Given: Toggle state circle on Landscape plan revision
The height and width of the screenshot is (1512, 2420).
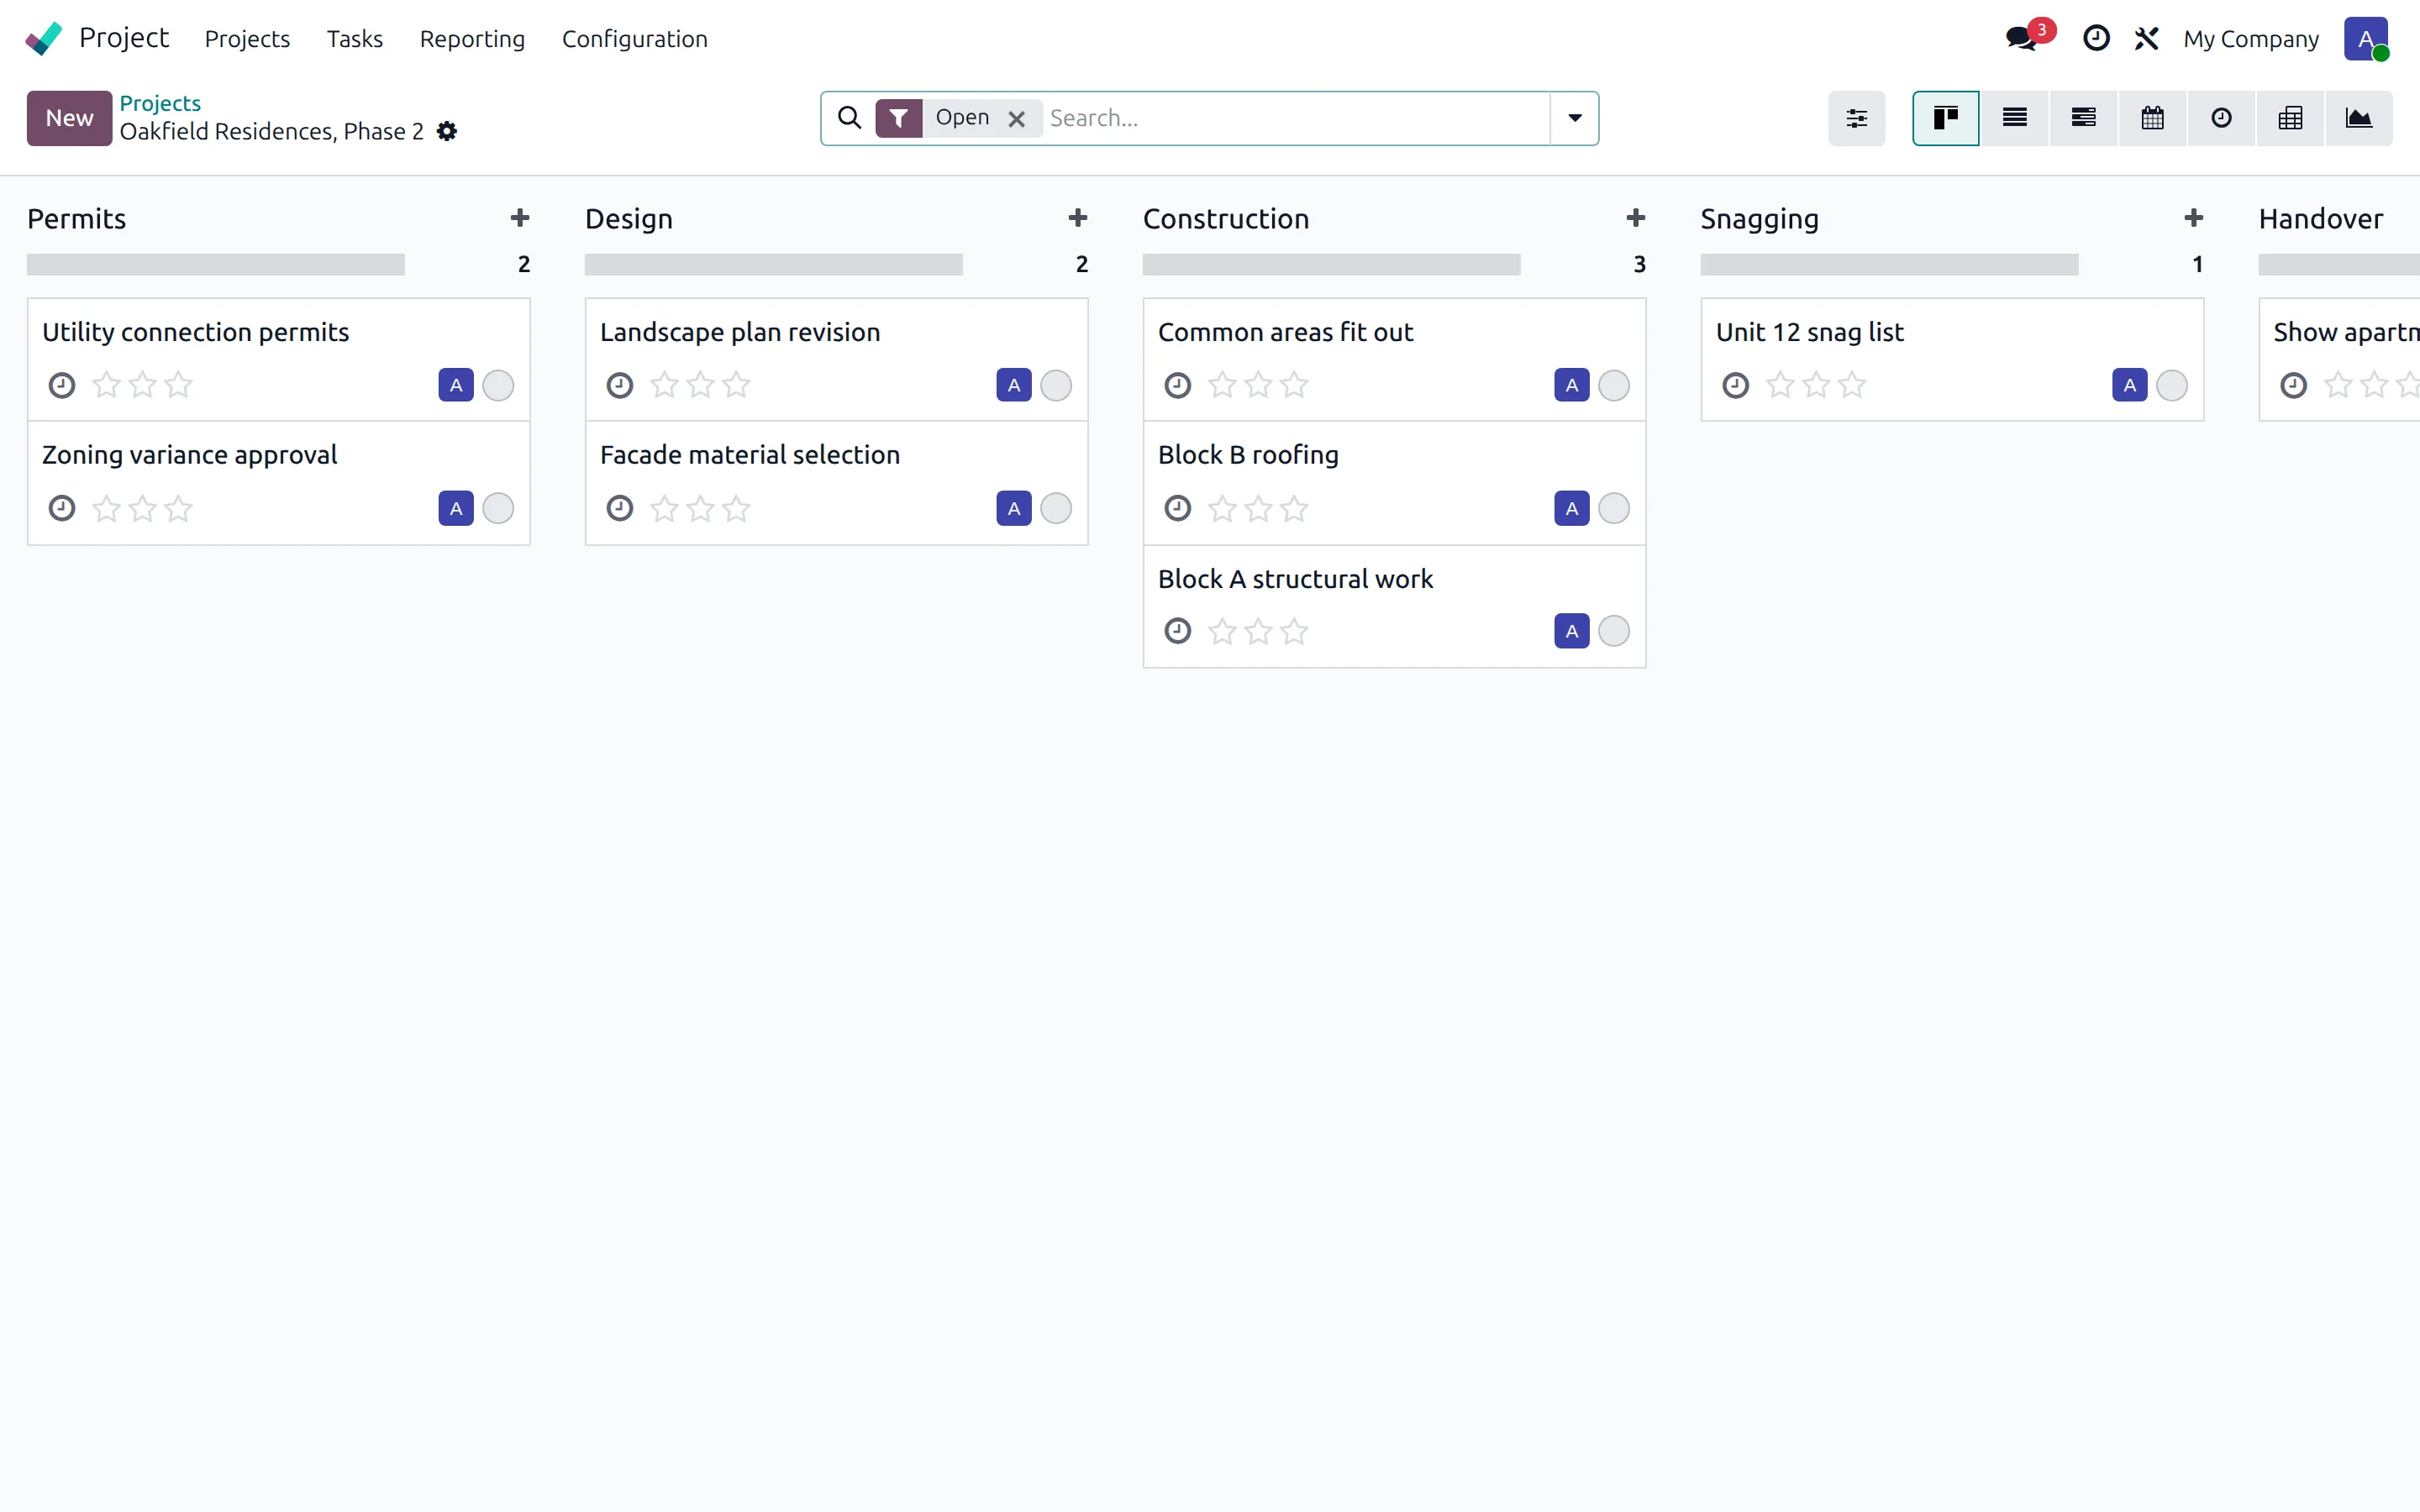Looking at the screenshot, I should coord(1056,385).
